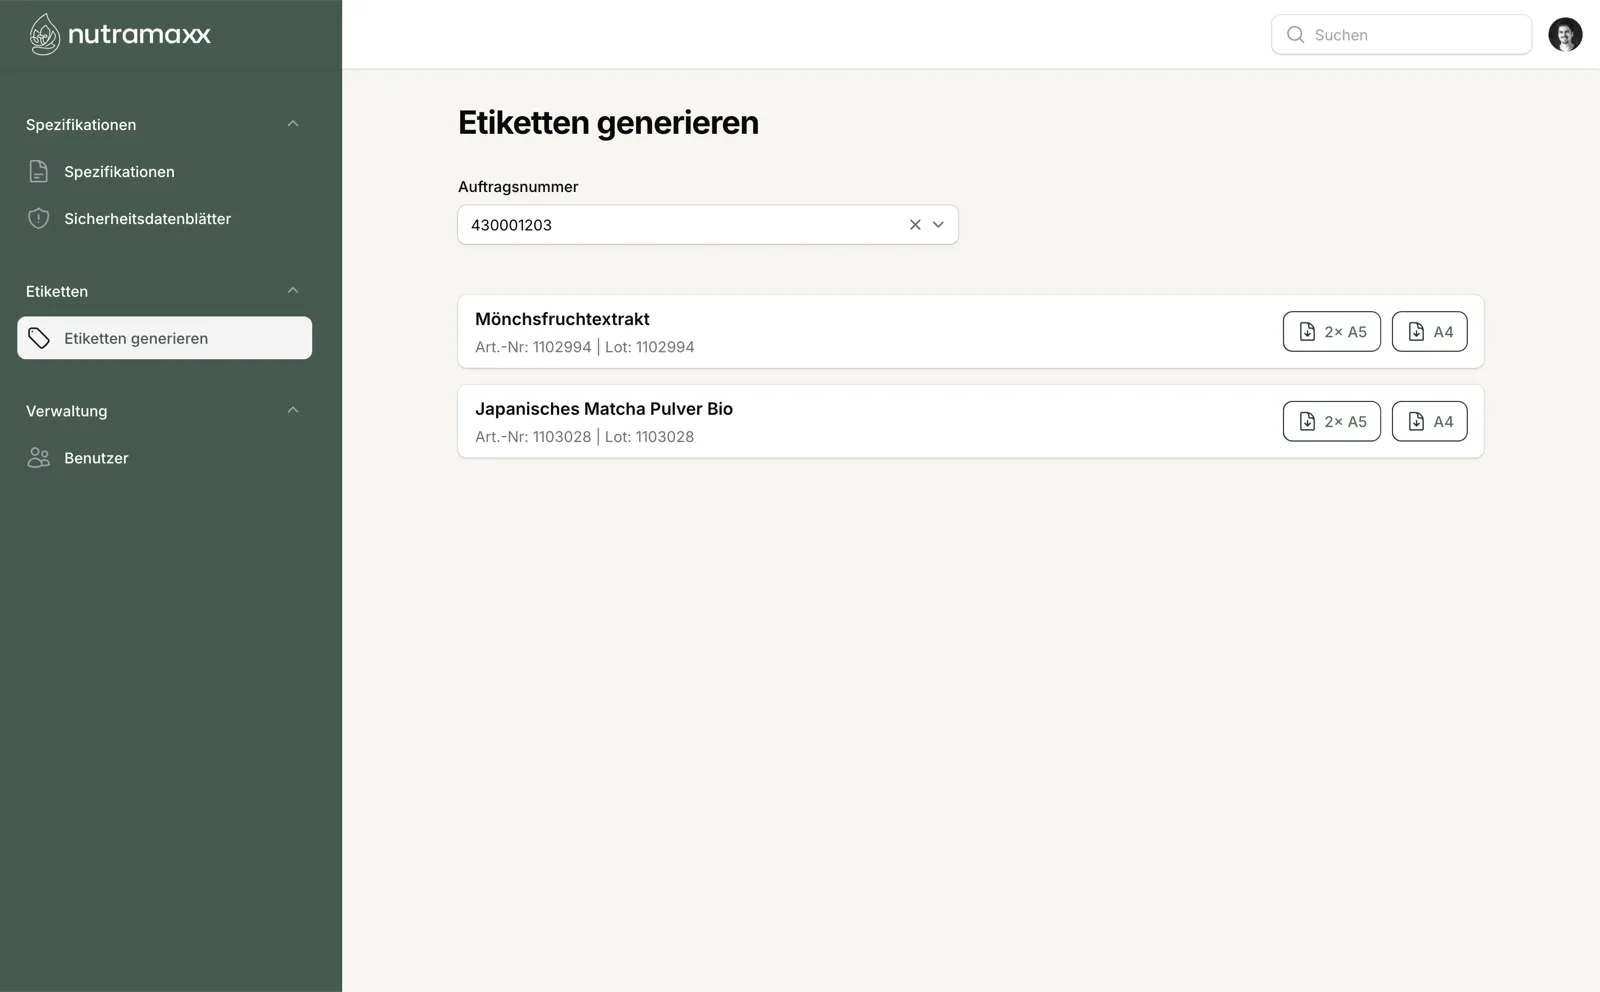1600x992 pixels.
Task: Open Sicherheitsdatenblätter from the sidebar
Action: pos(147,219)
